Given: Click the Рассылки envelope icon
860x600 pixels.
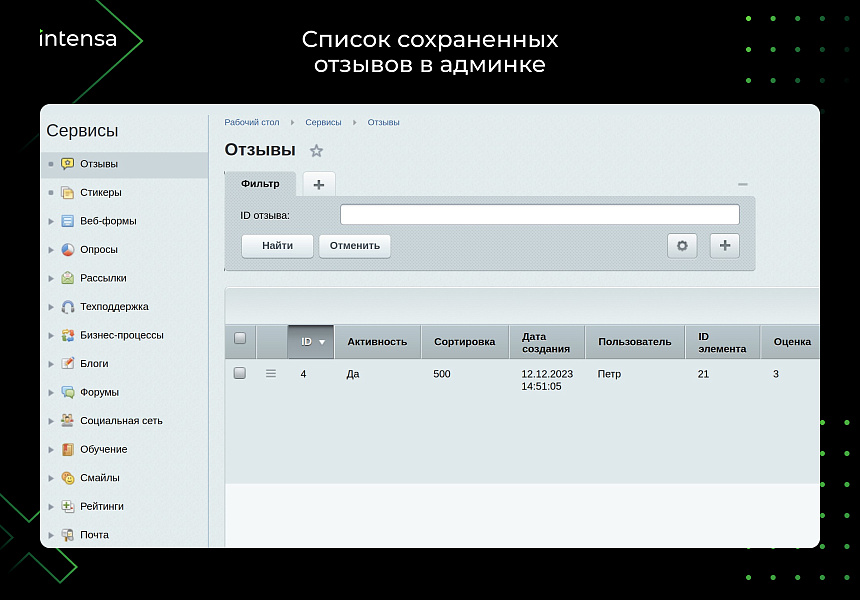Looking at the screenshot, I should (68, 278).
